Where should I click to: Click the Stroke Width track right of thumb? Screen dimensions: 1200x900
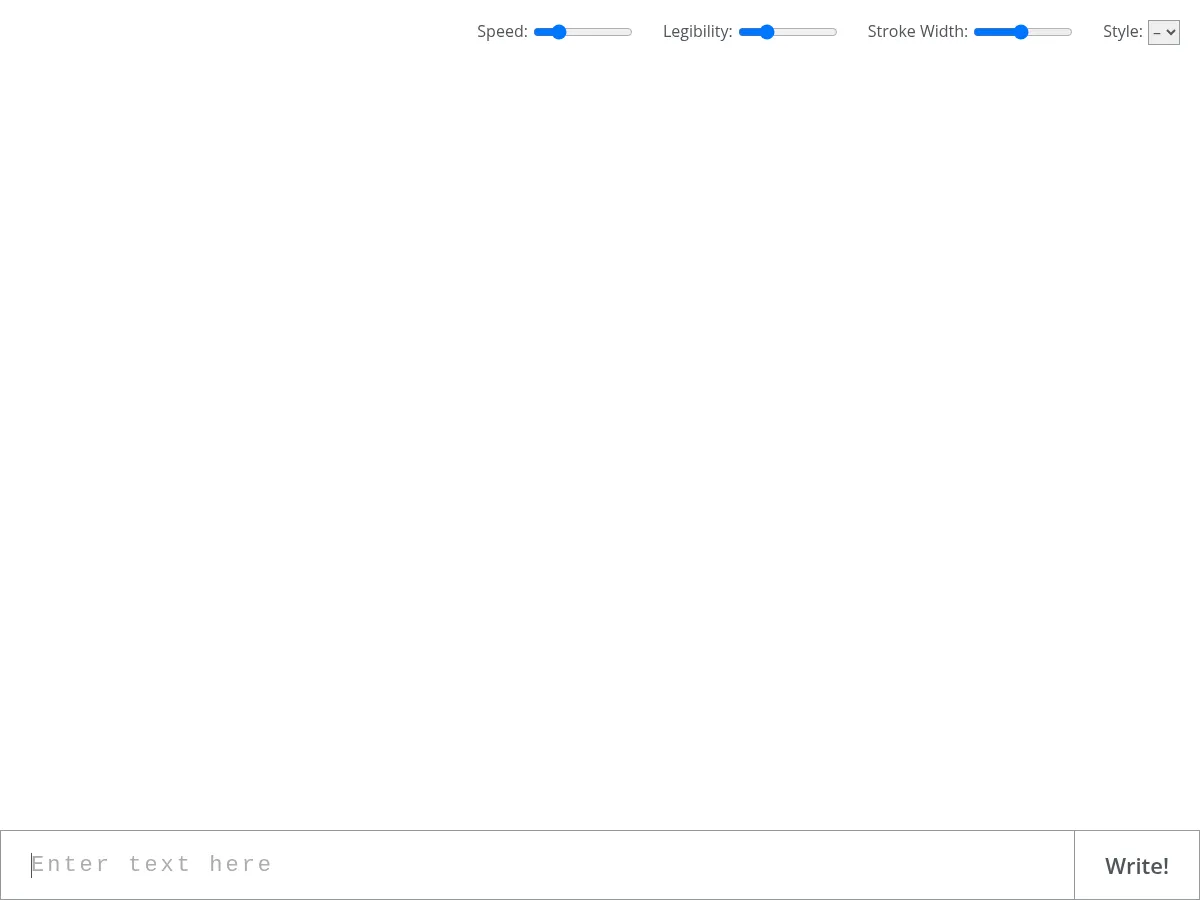[x=1050, y=32]
